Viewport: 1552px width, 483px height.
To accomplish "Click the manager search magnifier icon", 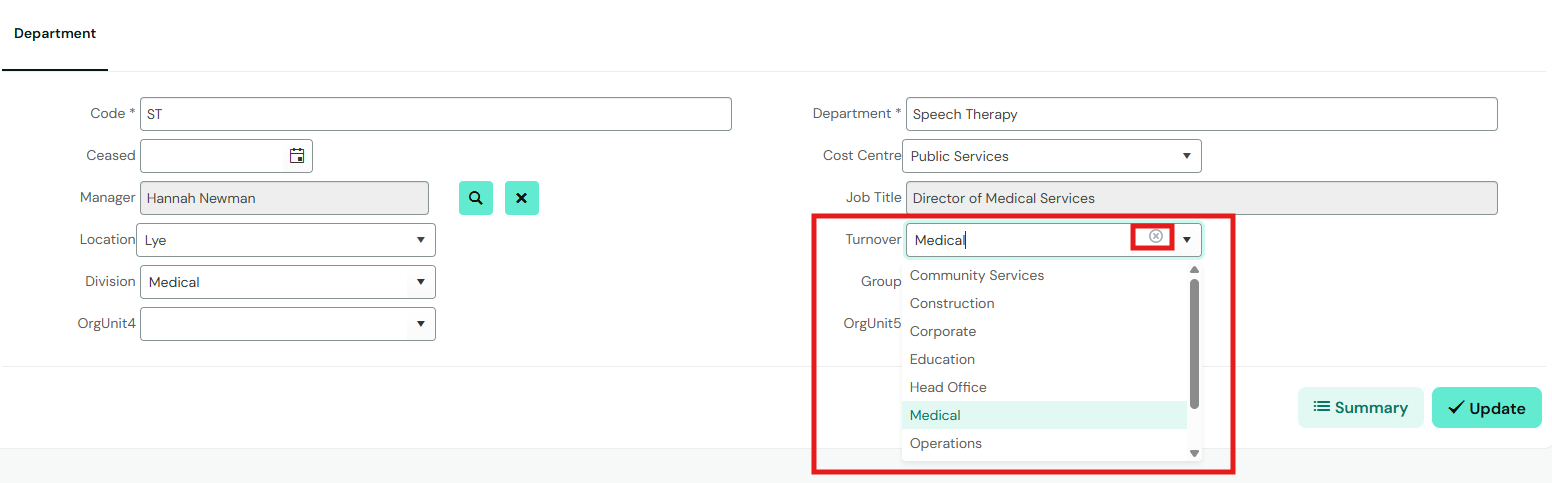I will pyautogui.click(x=476, y=198).
